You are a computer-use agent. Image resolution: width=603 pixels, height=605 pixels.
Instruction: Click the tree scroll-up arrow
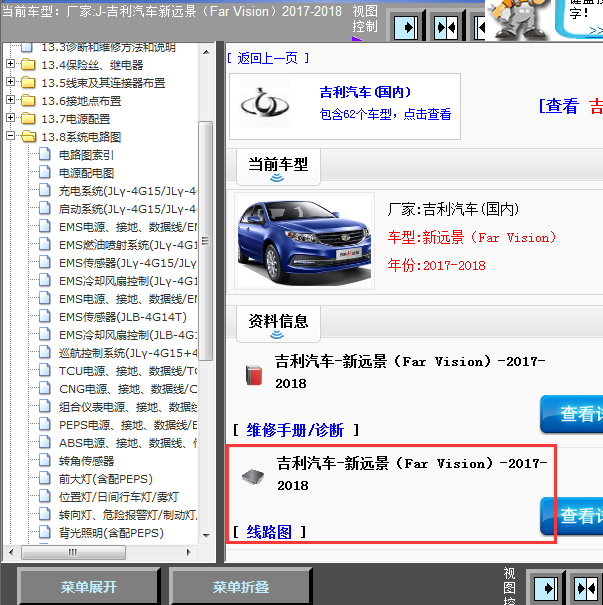[x=206, y=52]
